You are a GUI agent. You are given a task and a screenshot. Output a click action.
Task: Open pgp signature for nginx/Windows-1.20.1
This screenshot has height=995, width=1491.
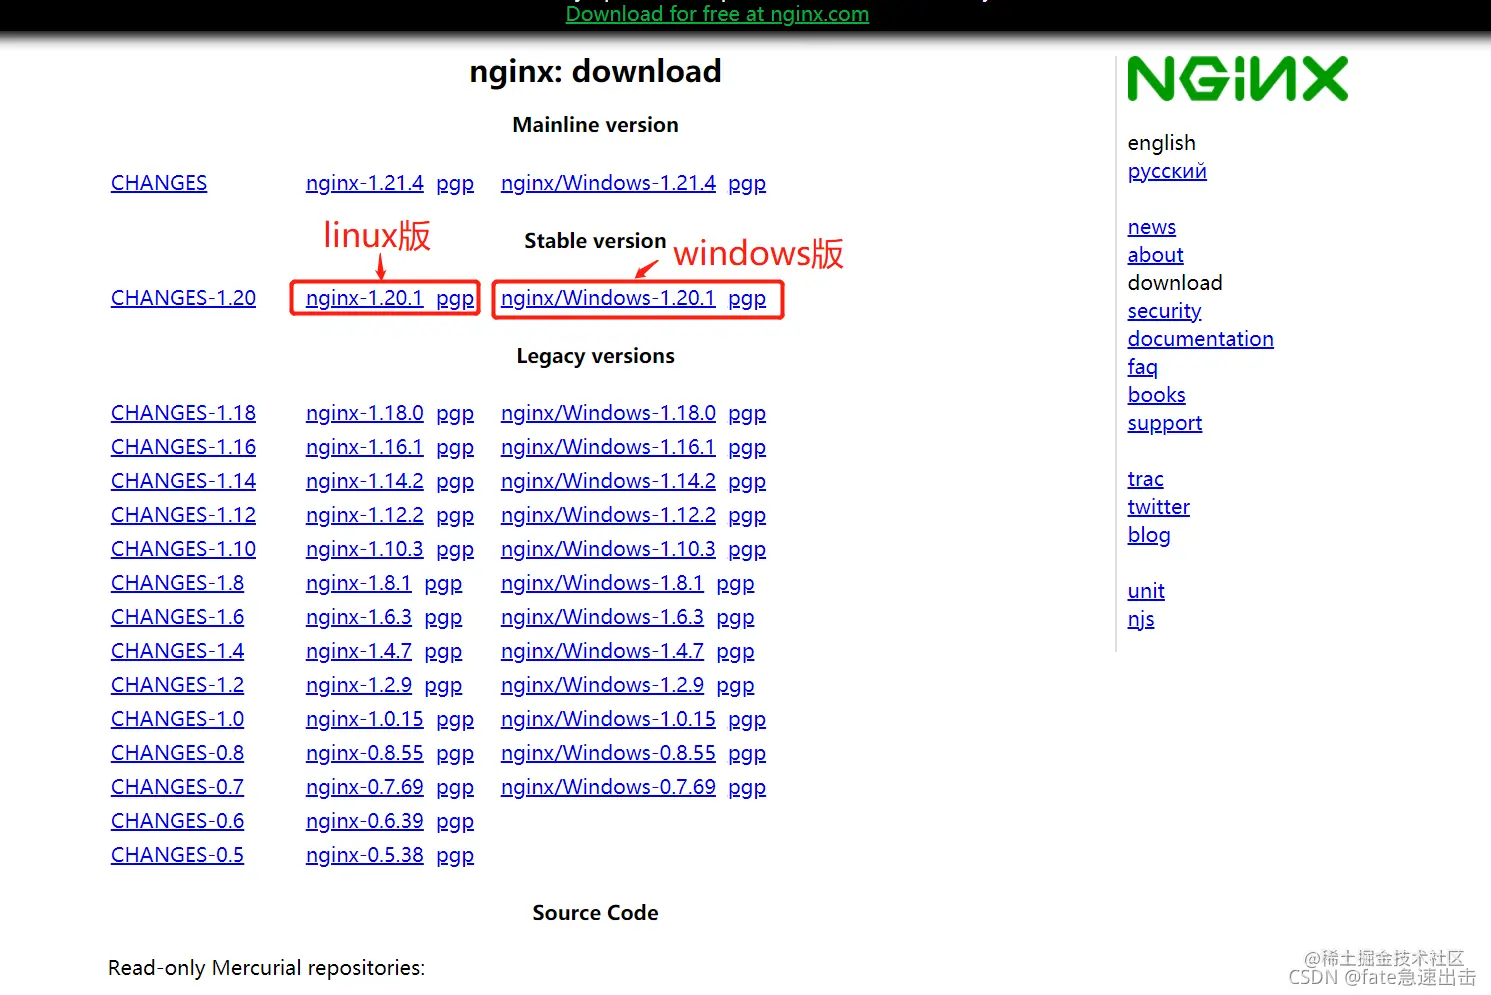(x=747, y=299)
